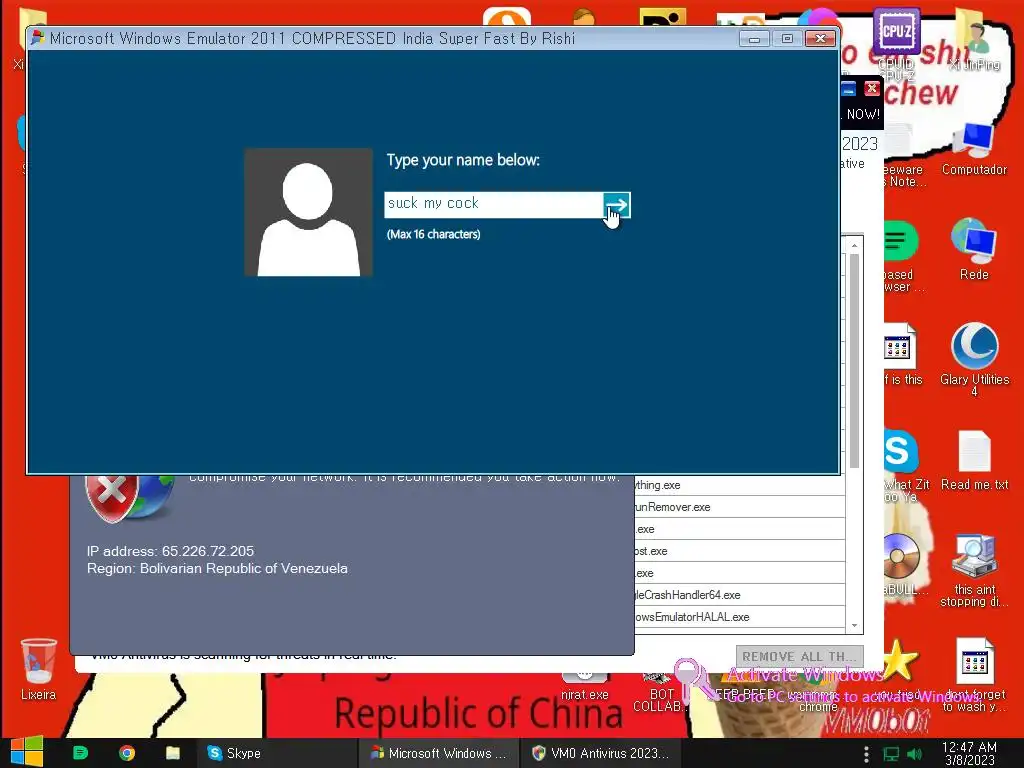
Task: Click antivirus list scroll up arrow
Action: point(854,246)
